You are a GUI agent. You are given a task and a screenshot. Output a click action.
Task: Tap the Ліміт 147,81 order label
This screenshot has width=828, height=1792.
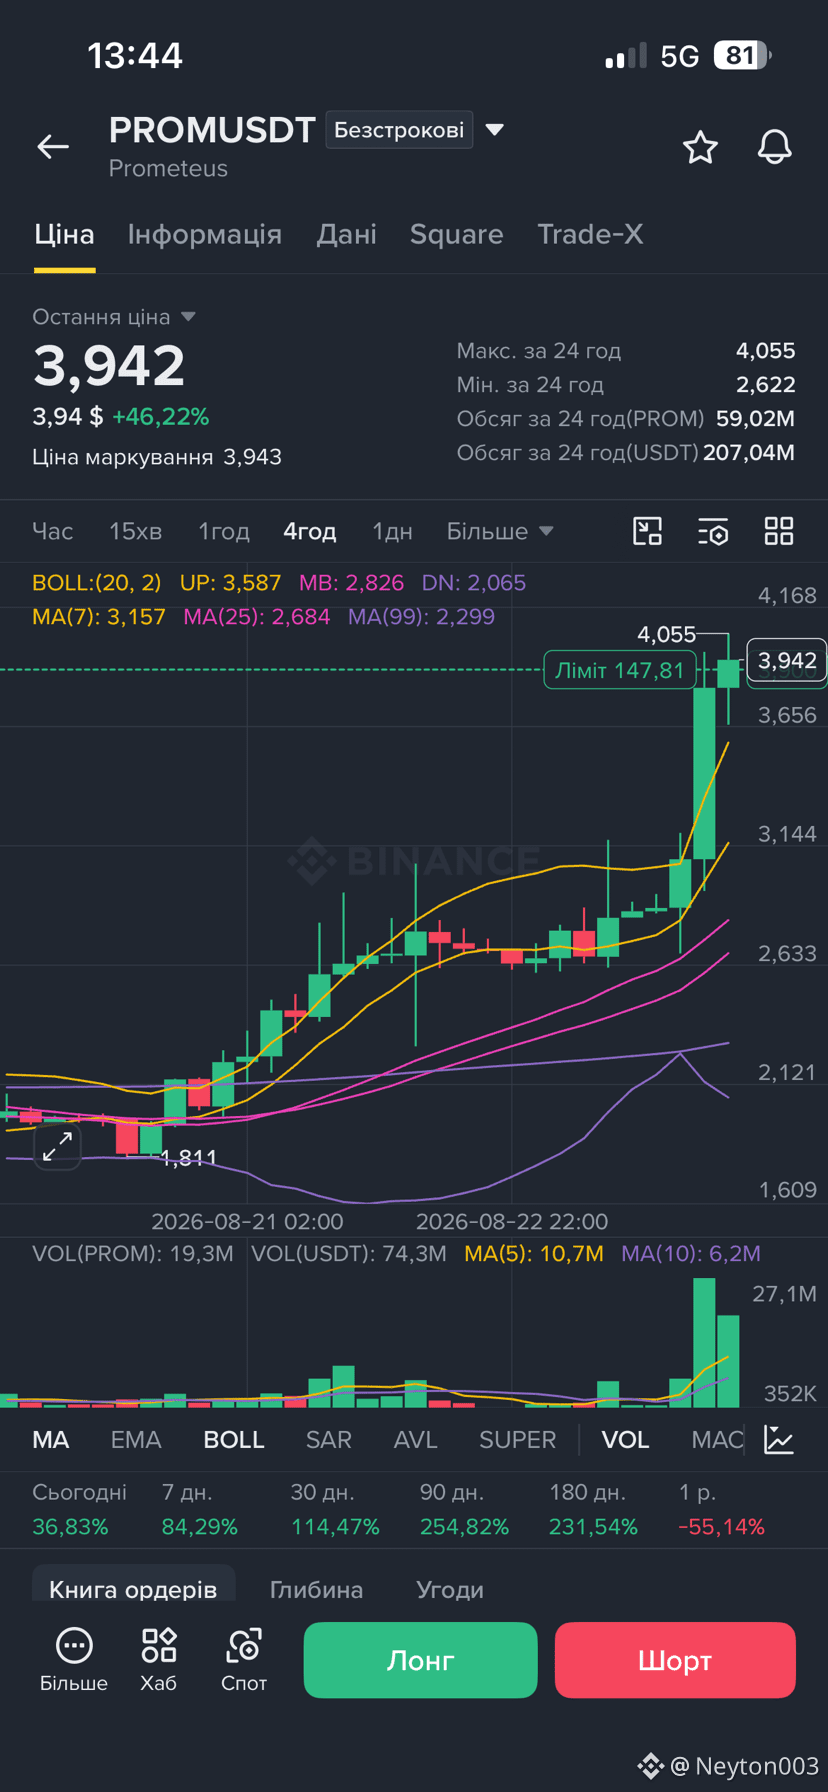point(620,670)
